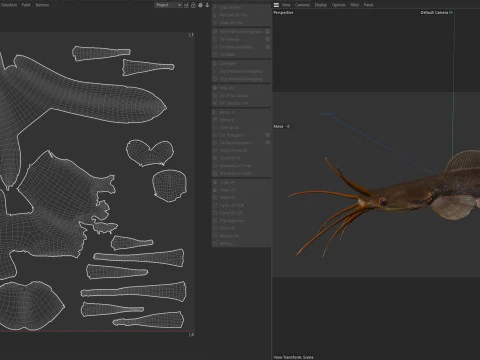The width and height of the screenshot is (480, 360).
Task: Open options for UV Rectangularize
Action: [268, 143]
